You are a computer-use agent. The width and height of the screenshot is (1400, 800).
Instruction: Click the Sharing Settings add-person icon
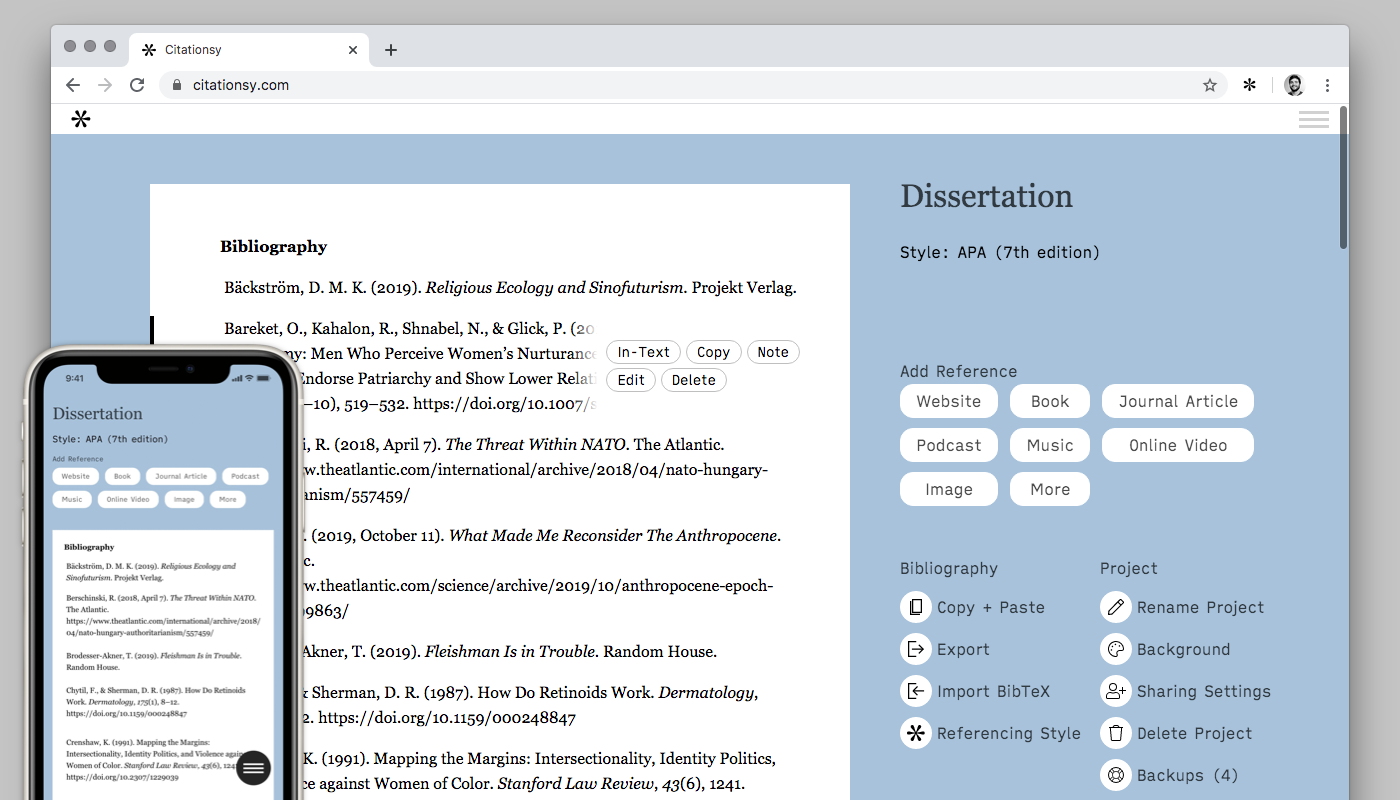click(x=1115, y=691)
